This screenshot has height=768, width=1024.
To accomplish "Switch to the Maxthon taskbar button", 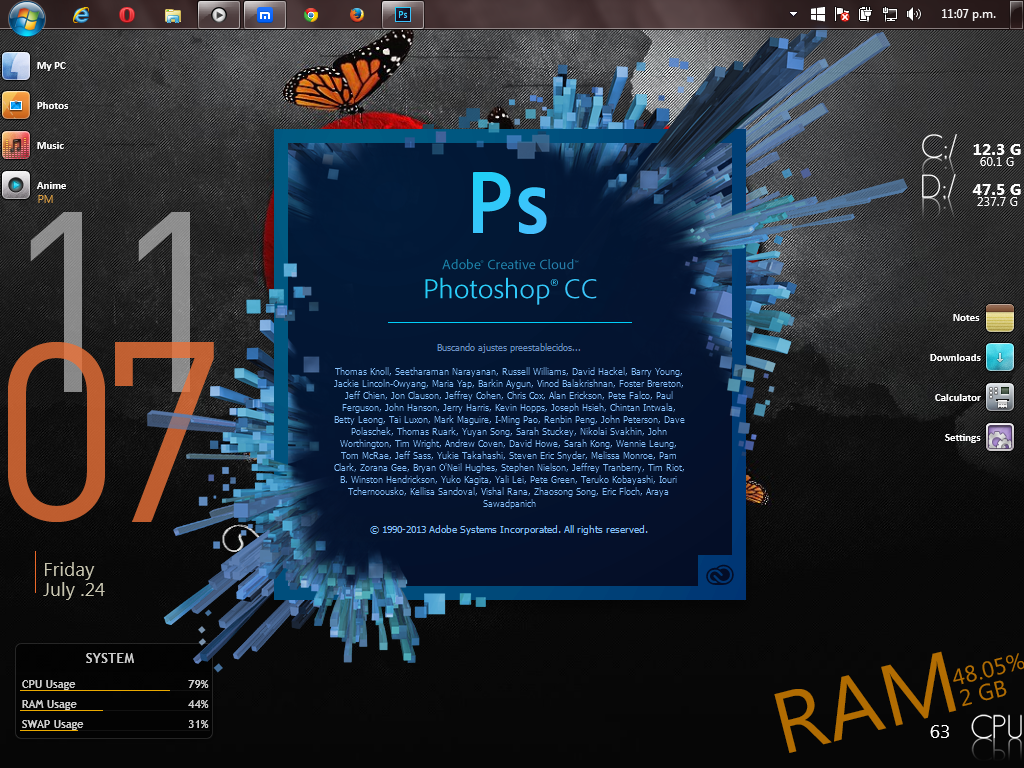I will point(264,14).
